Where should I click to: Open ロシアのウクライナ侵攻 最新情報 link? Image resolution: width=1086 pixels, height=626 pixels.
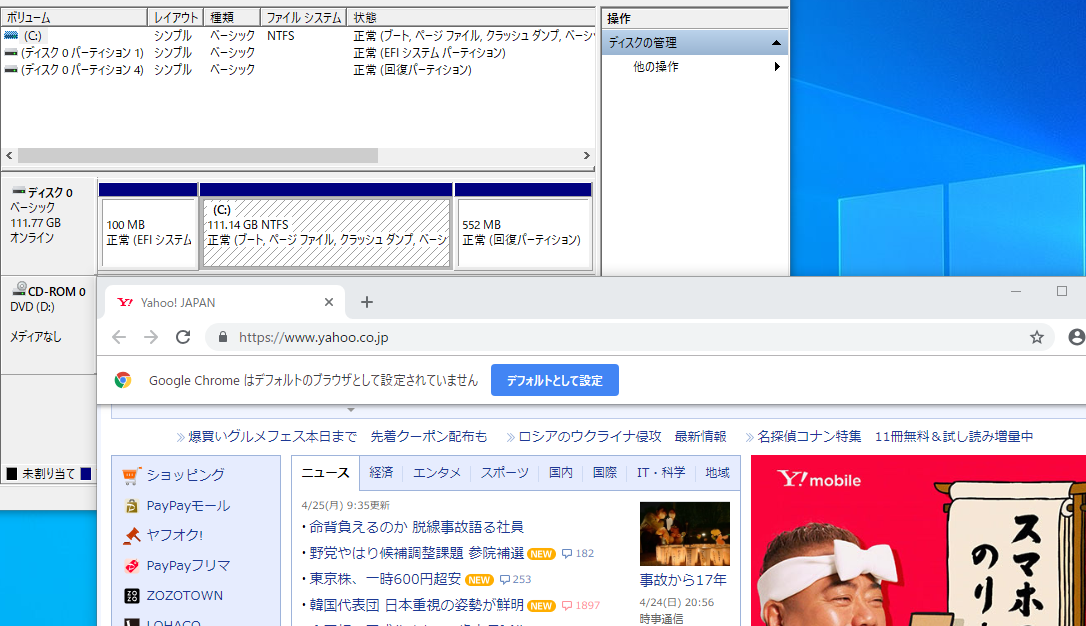623,436
